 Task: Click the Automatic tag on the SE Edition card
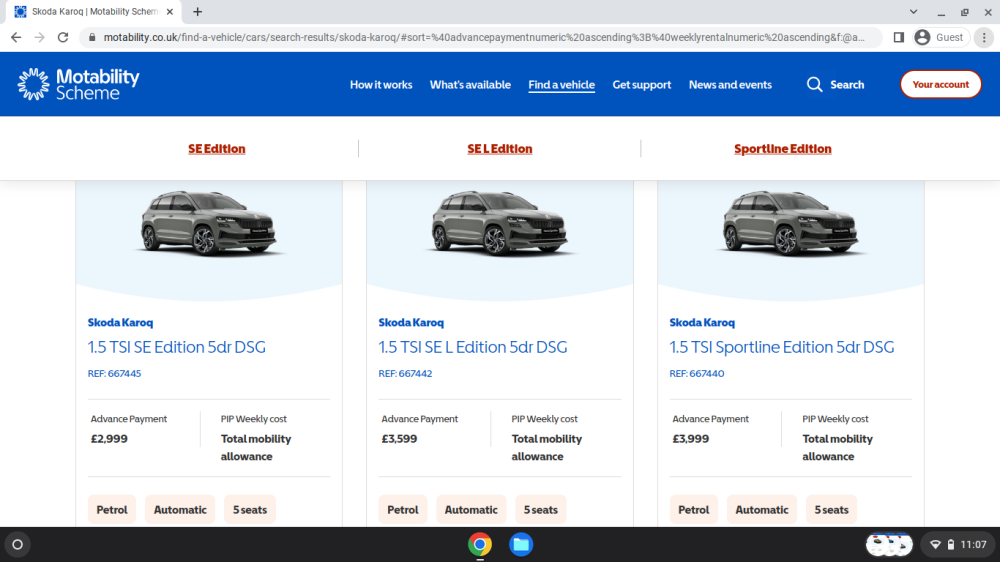pyautogui.click(x=180, y=510)
